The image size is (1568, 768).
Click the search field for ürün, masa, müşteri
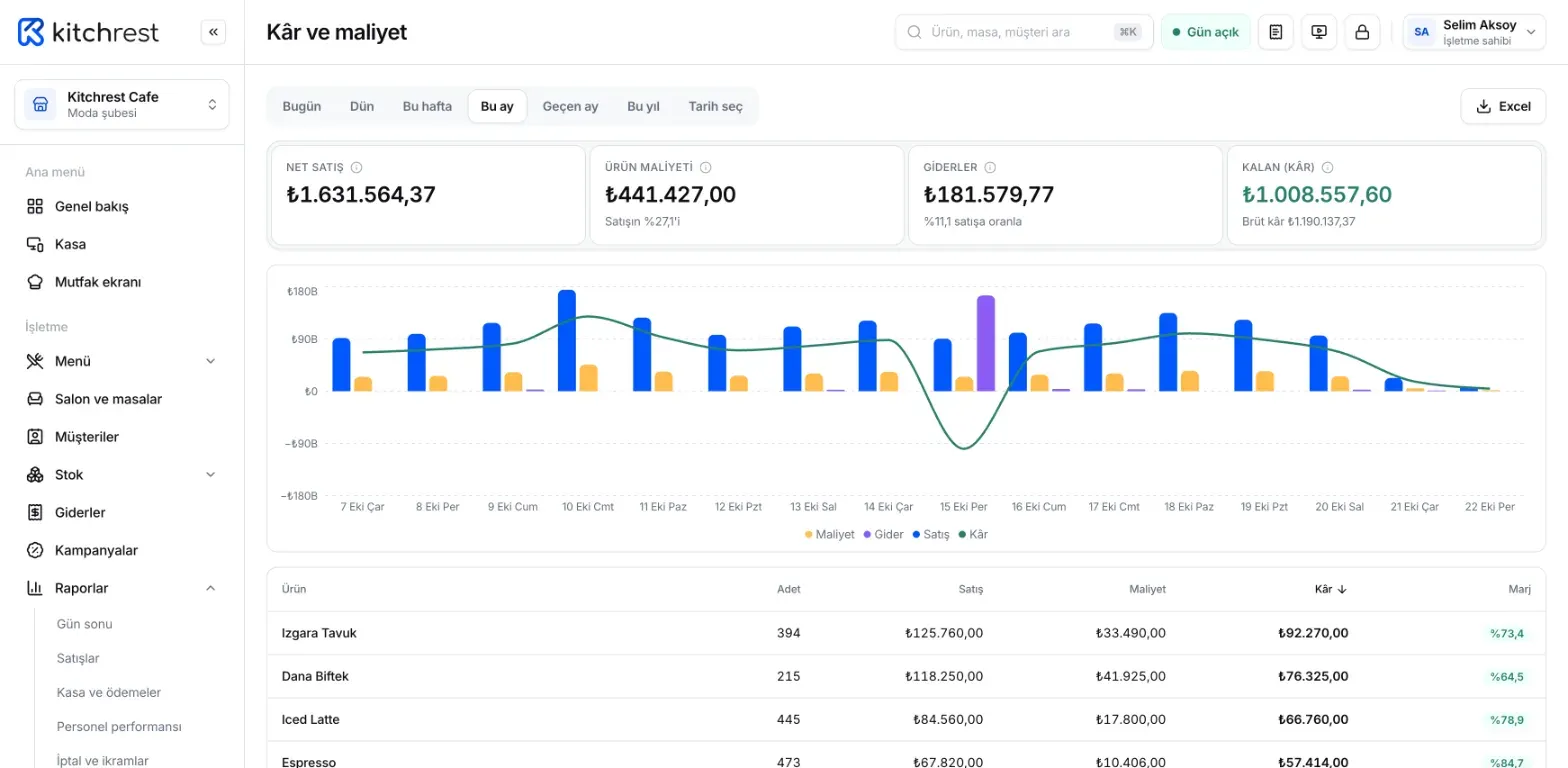pos(1024,32)
